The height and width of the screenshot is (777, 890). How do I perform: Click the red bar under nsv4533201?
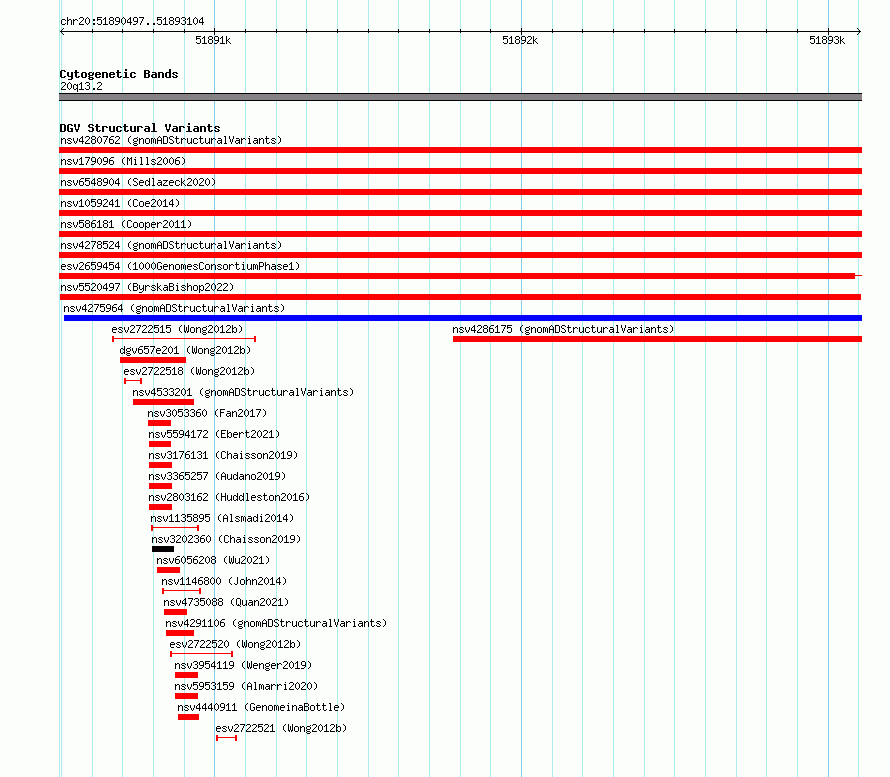point(163,402)
